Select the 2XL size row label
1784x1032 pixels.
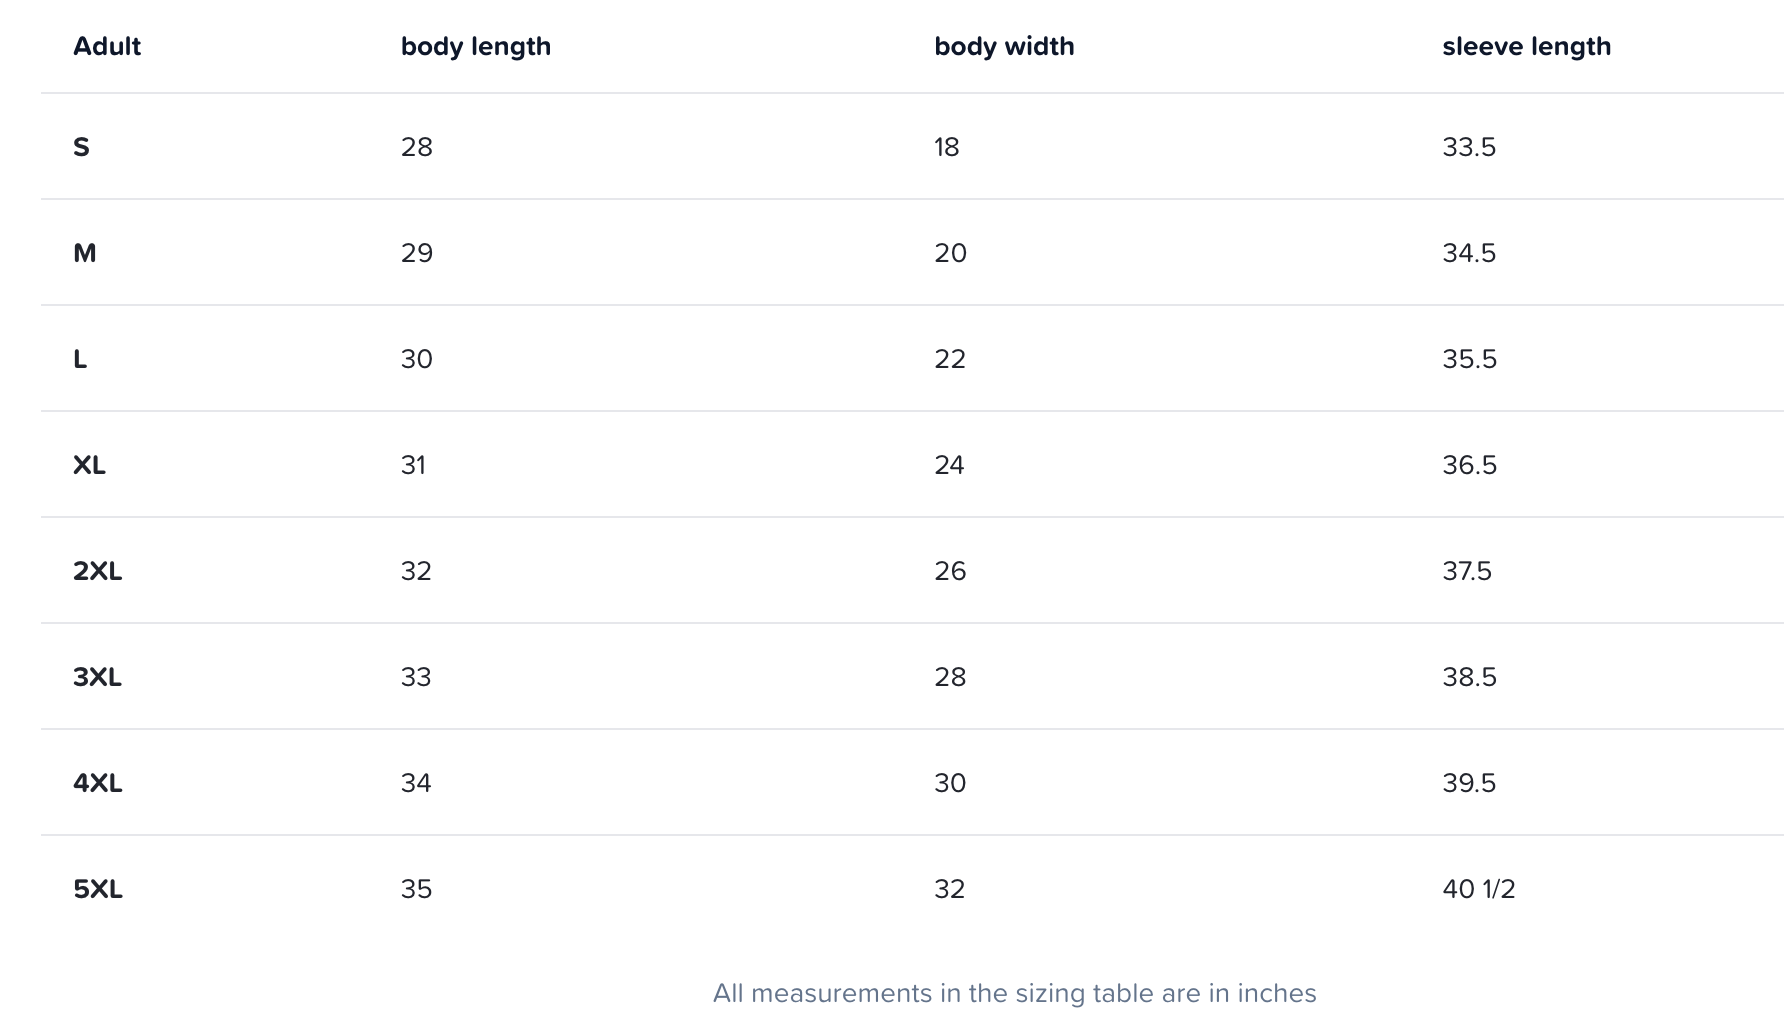97,571
